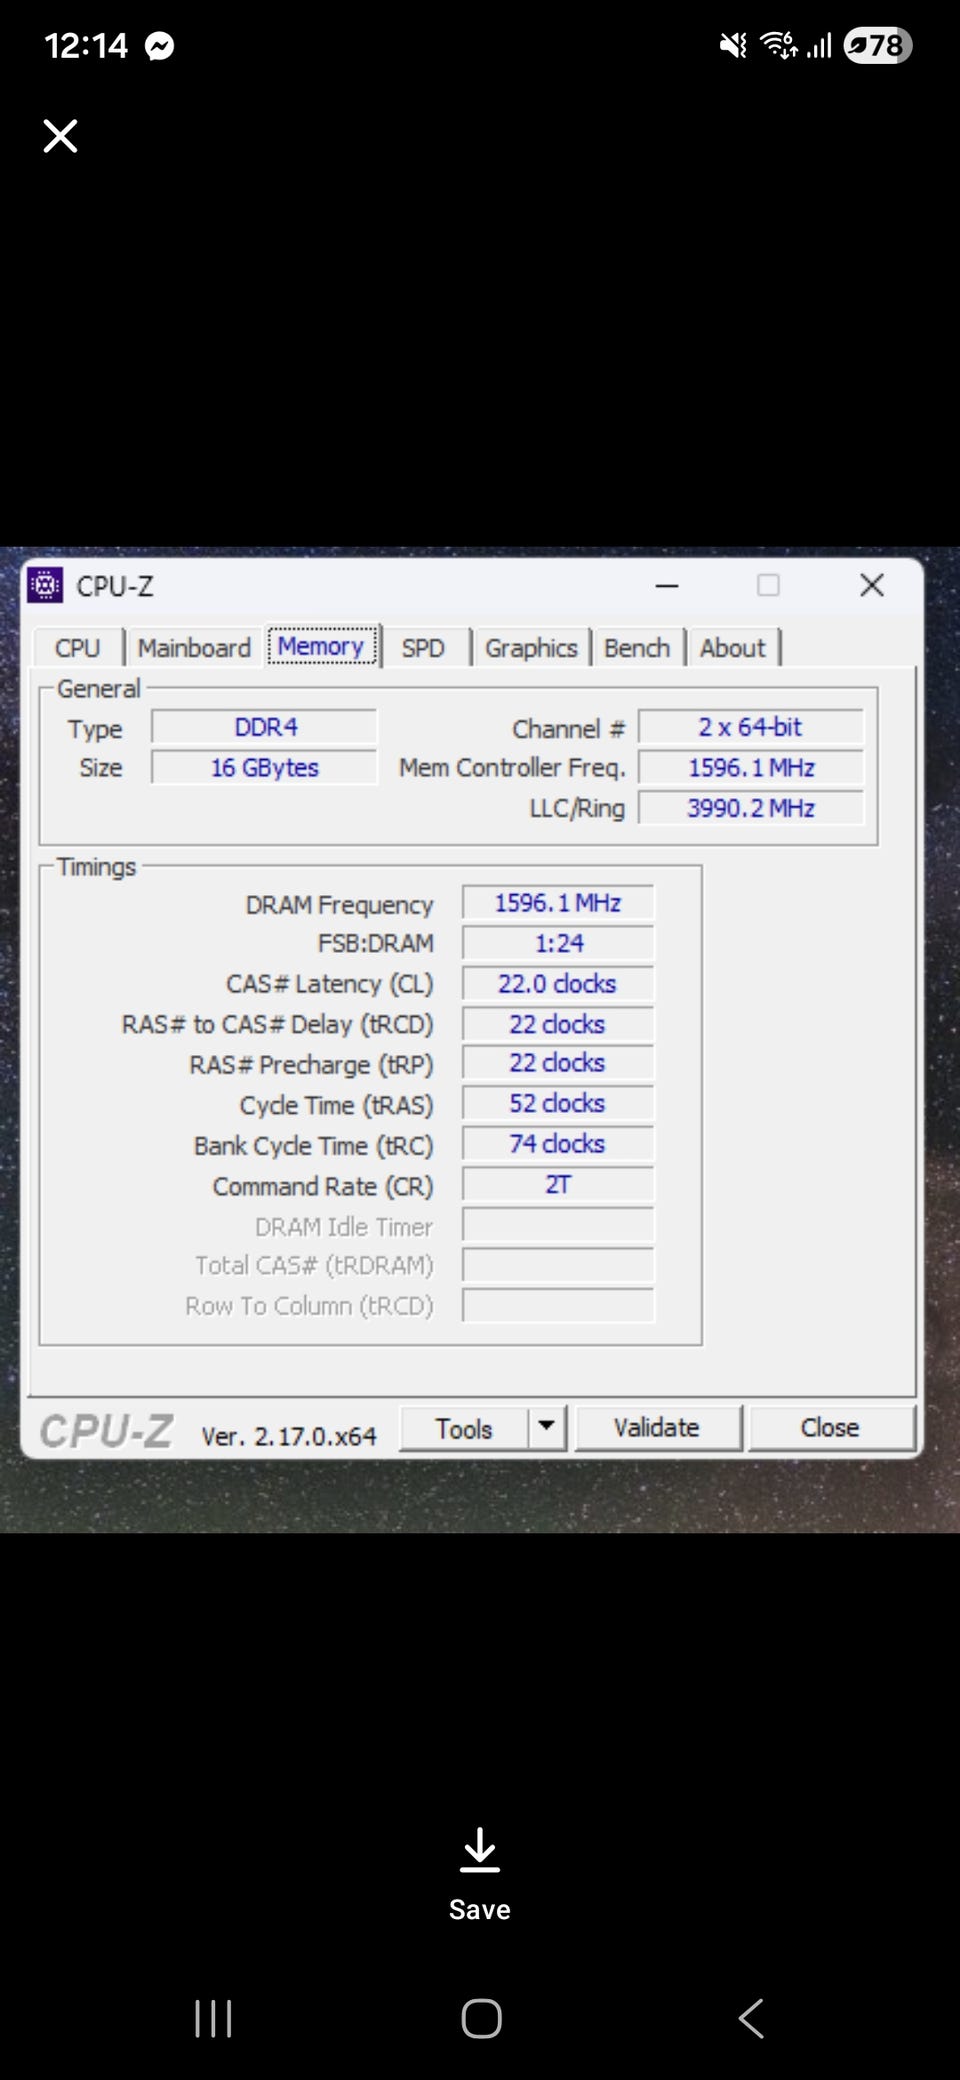Click the Close button in CPU-Z

click(x=830, y=1427)
